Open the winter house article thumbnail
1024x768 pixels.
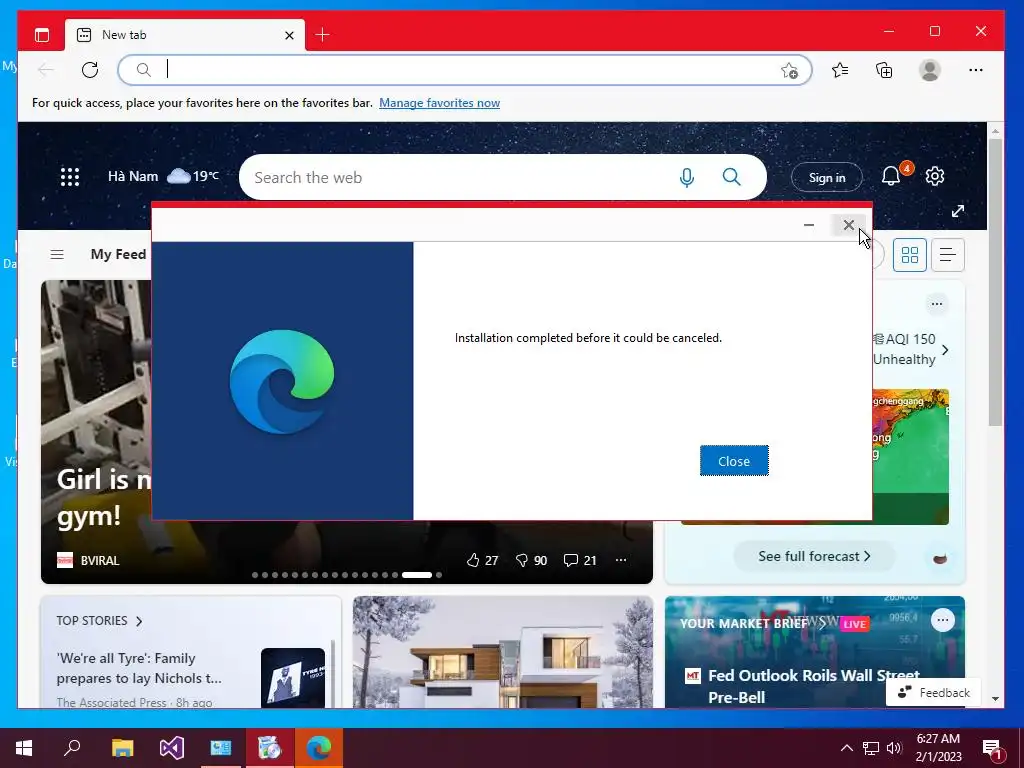pyautogui.click(x=503, y=652)
